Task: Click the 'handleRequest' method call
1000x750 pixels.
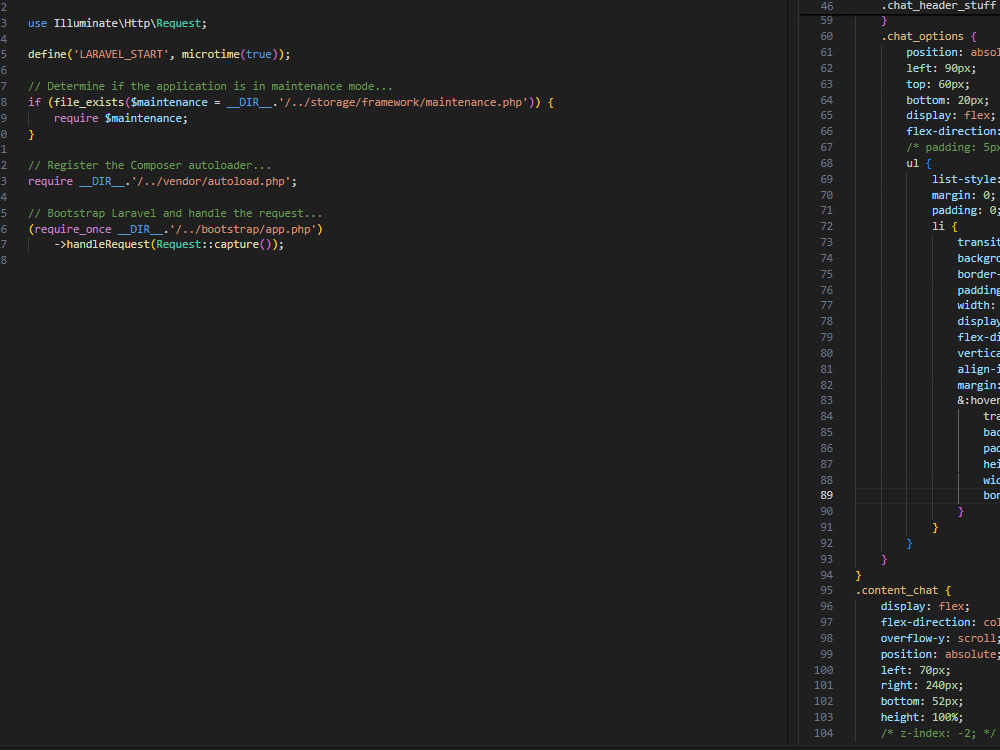Action: (108, 244)
